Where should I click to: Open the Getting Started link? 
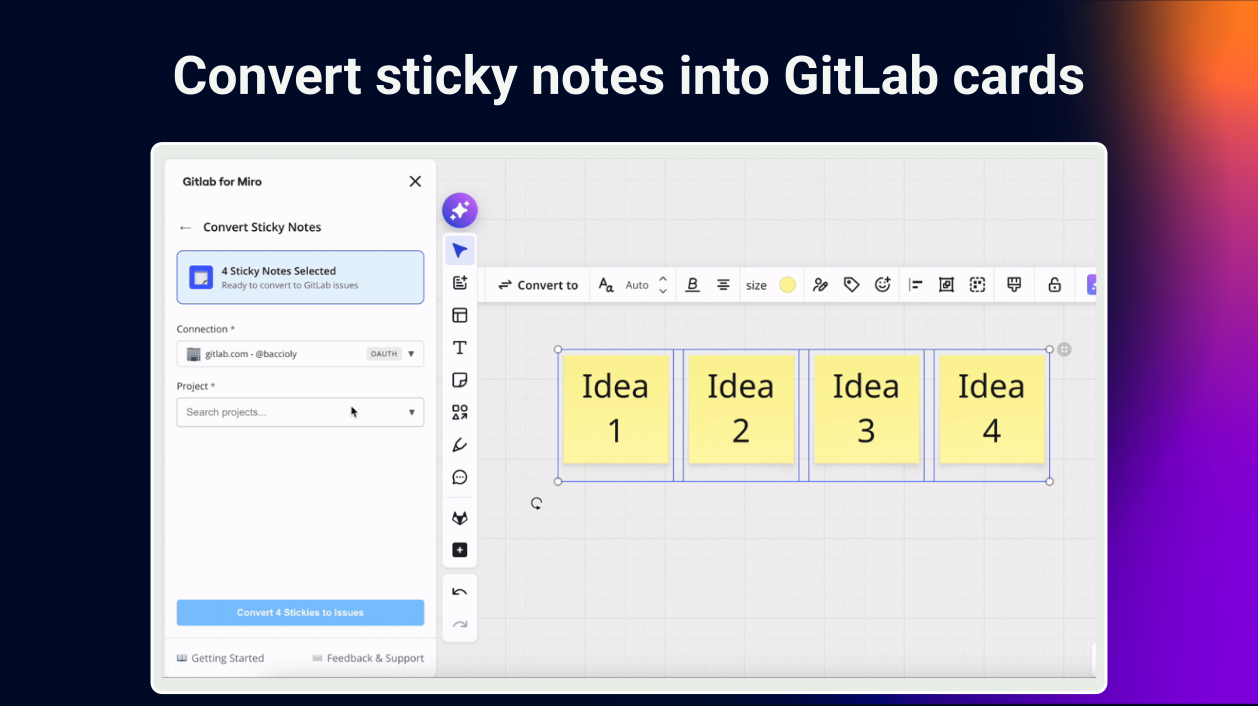(220, 658)
